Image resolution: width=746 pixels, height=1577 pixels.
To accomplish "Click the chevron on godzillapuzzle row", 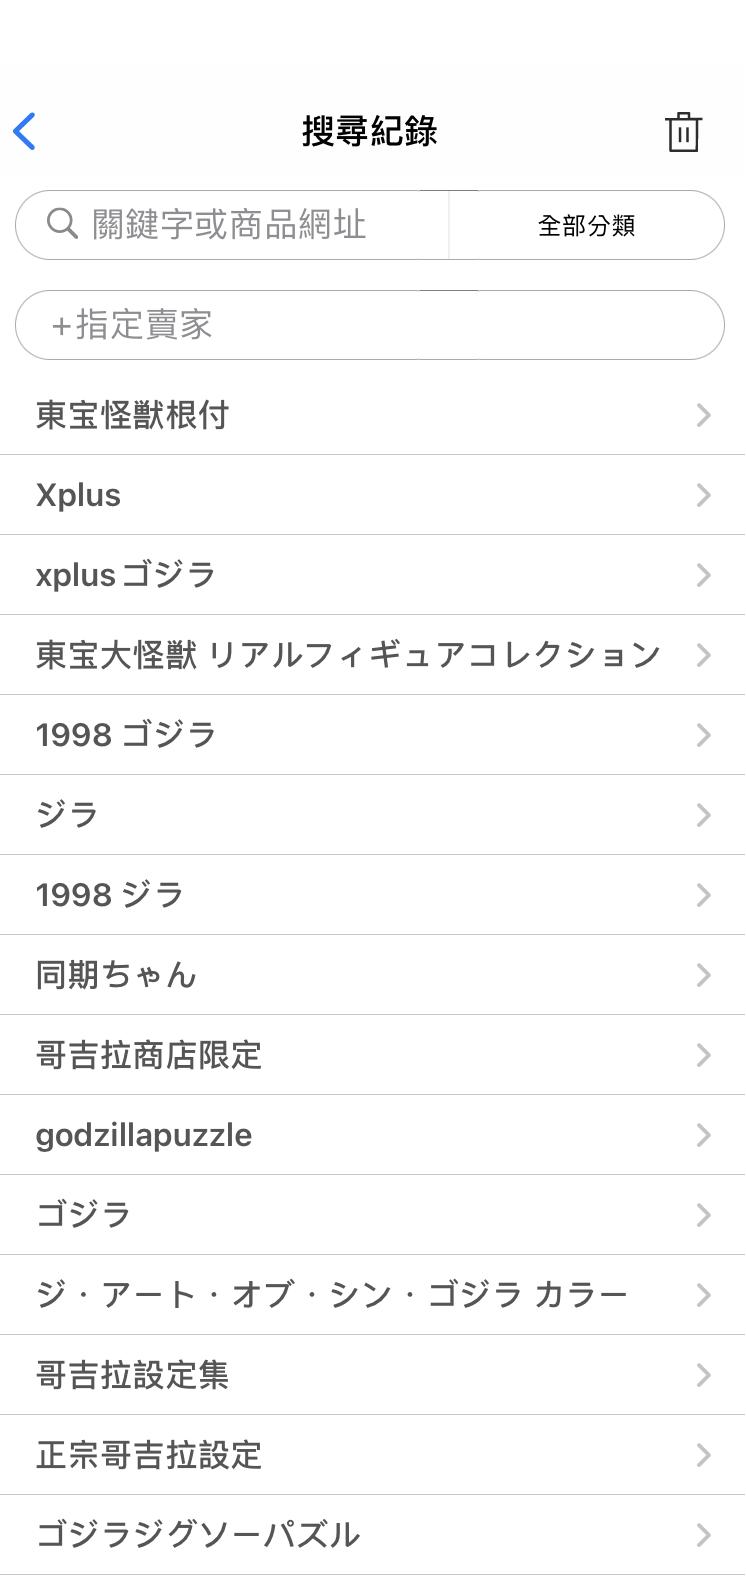I will 704,1135.
